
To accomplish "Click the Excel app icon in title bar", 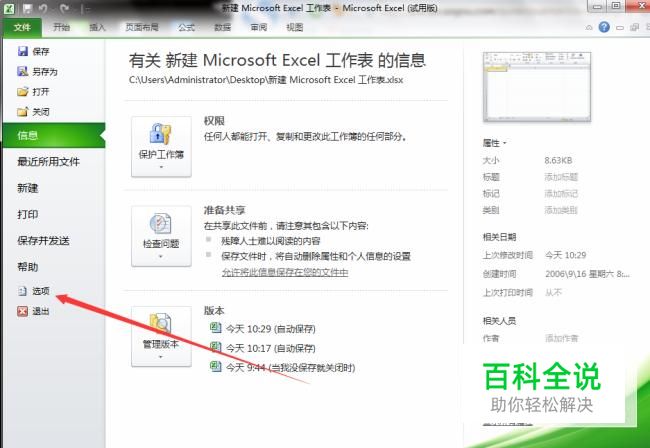I will pos(9,8).
